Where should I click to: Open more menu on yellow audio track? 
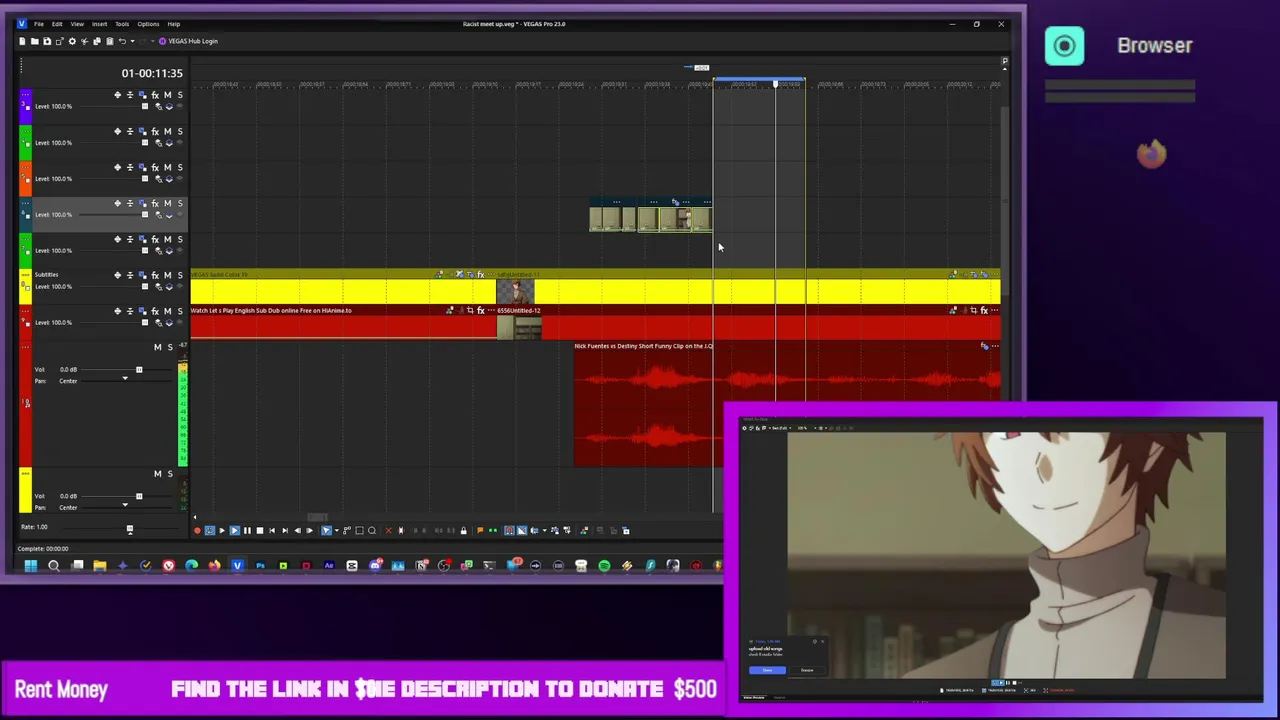pos(26,473)
